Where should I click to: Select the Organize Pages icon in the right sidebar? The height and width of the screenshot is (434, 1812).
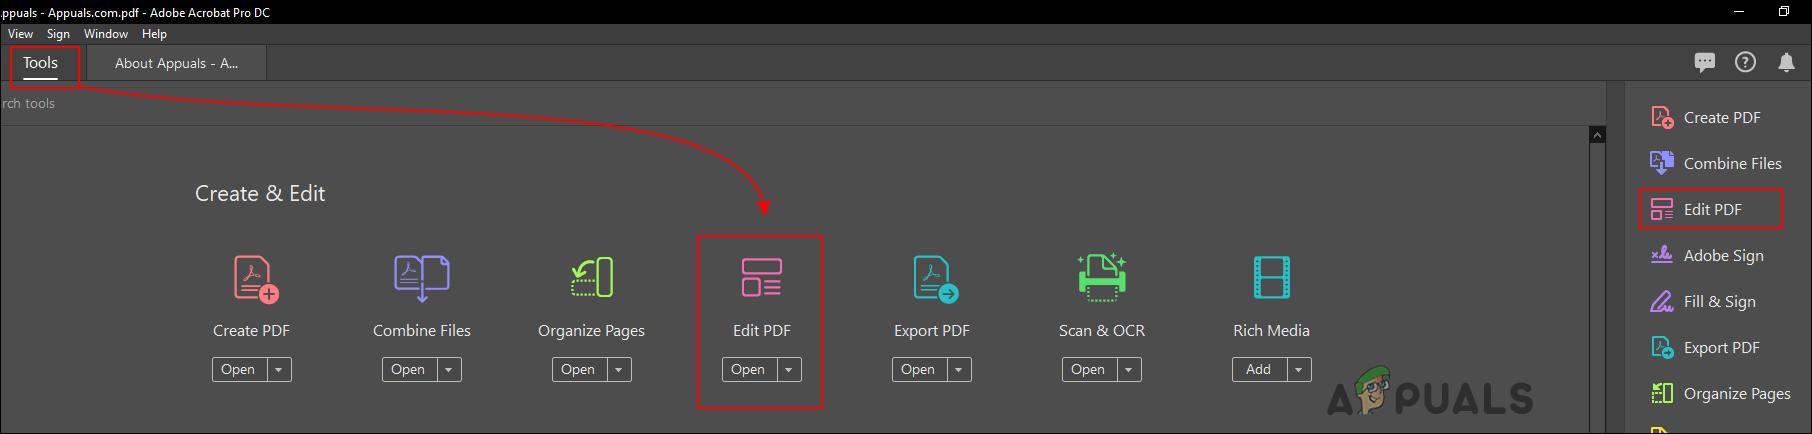tap(1662, 393)
